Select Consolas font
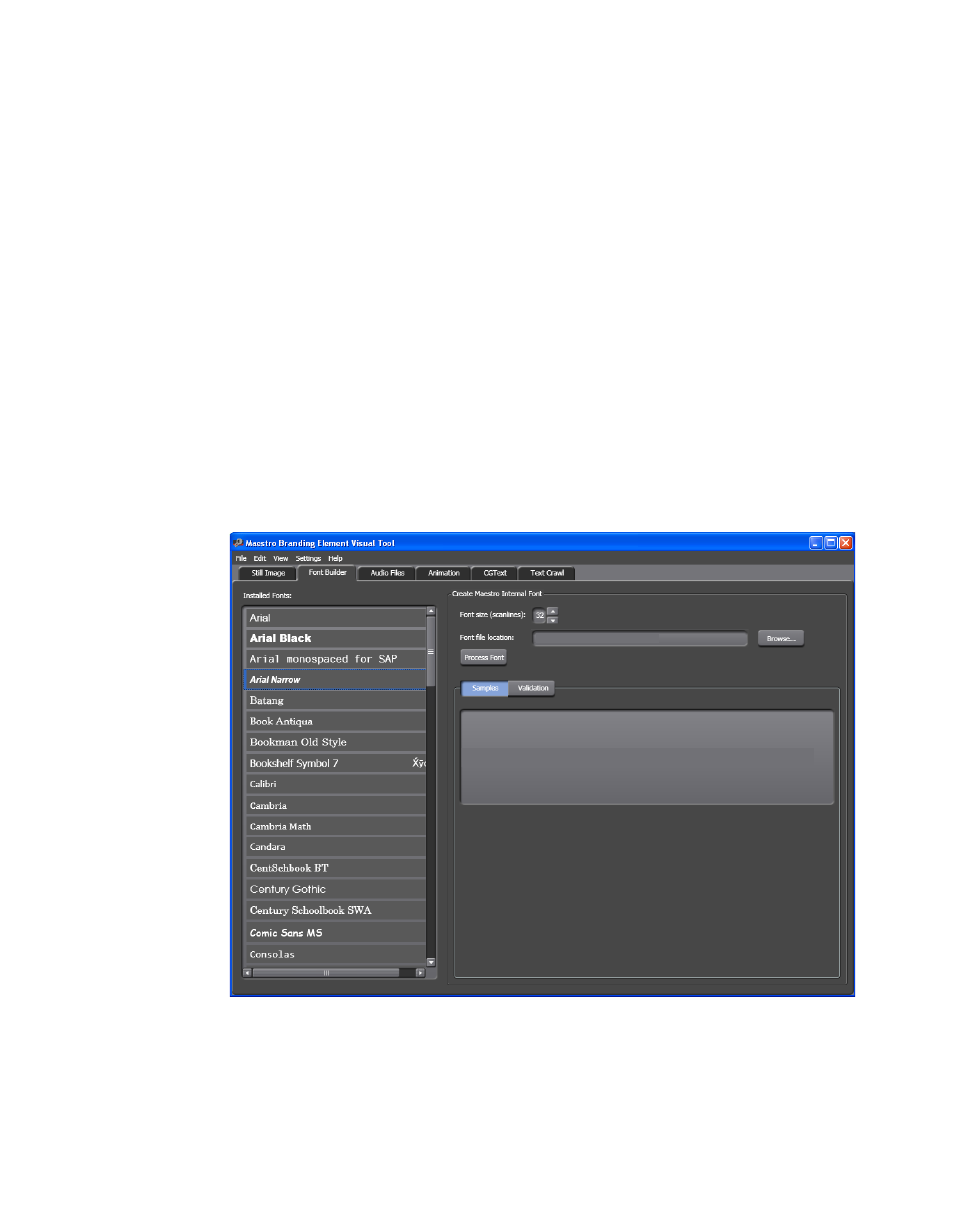This screenshot has width=954, height=1227. (x=335, y=955)
